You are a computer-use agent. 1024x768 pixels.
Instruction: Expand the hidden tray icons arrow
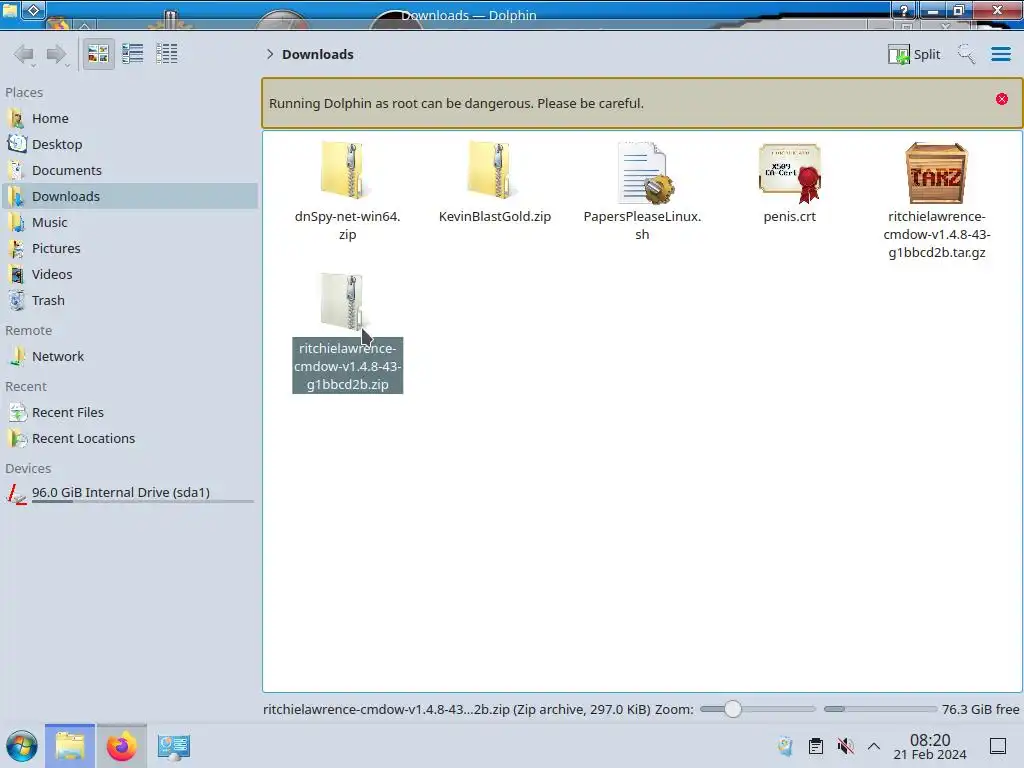click(874, 746)
